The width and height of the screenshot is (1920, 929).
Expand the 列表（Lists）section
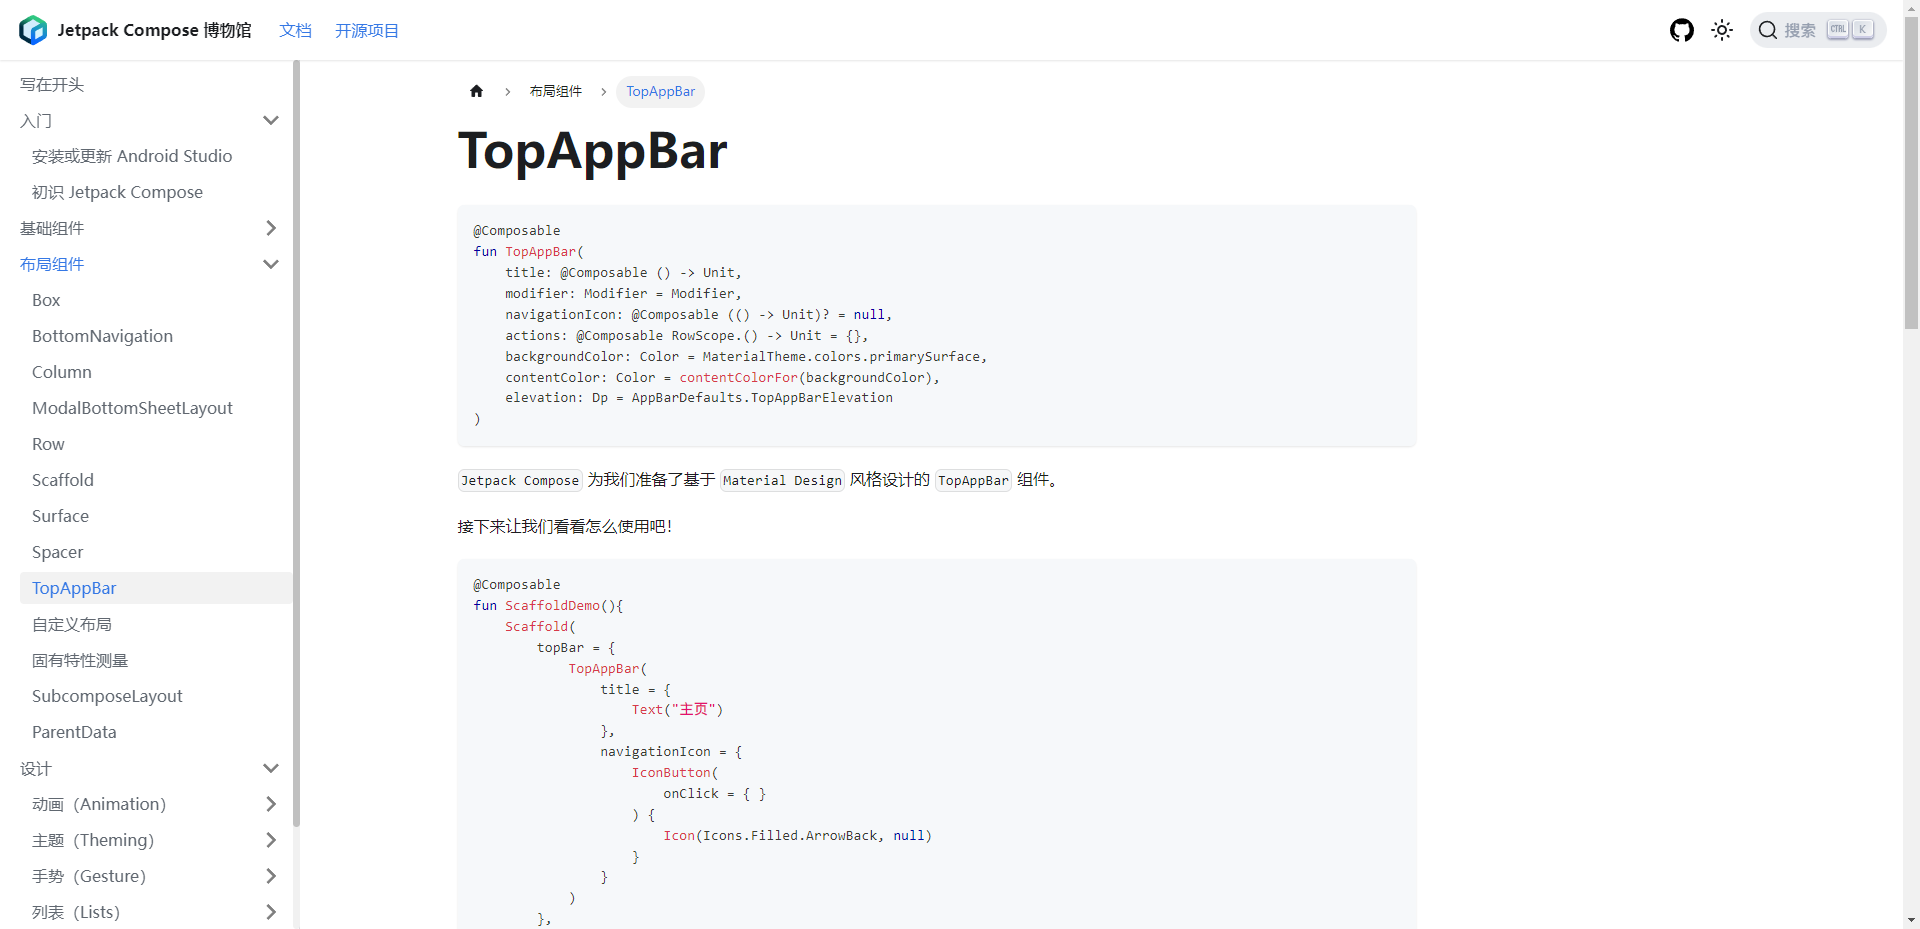point(269,912)
